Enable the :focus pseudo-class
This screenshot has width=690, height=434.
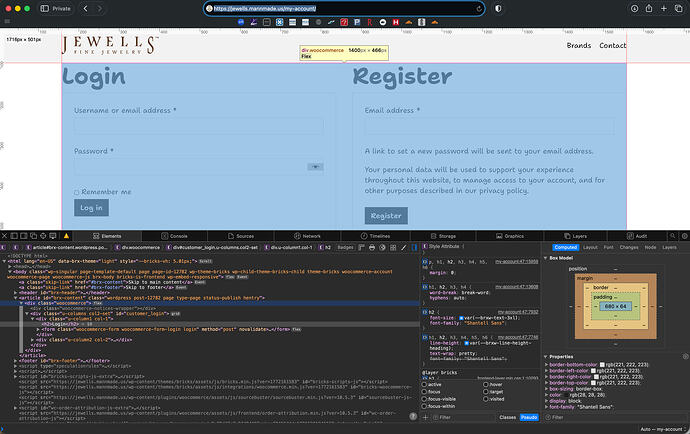tap(425, 391)
